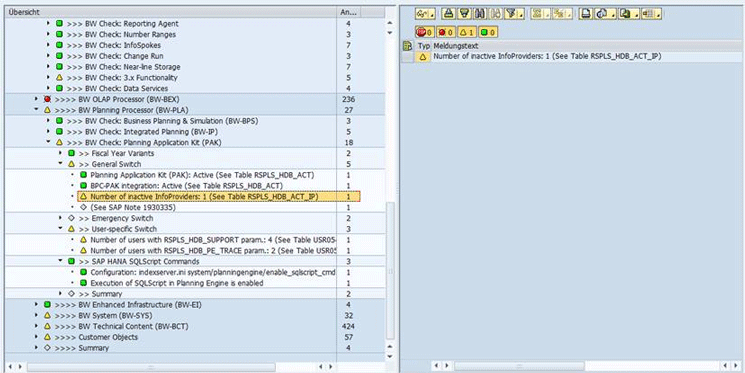Collapse SAP HANA SQLScript Commands node
This screenshot has height=373, width=745.
[x=60, y=261]
